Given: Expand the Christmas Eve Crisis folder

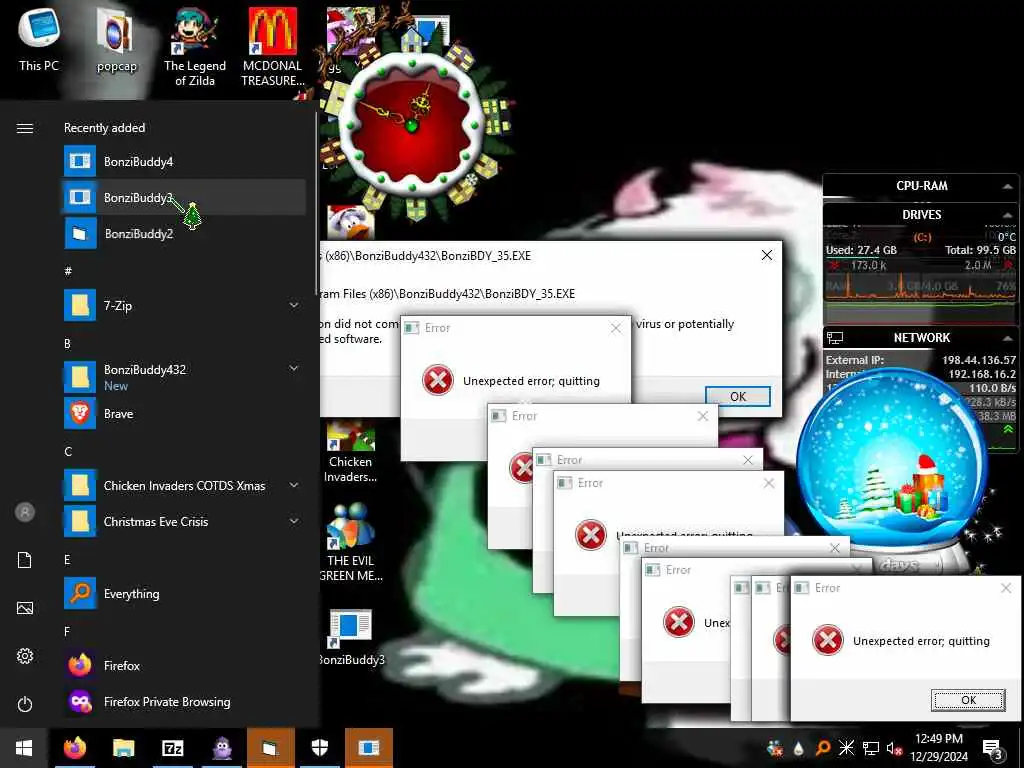Looking at the screenshot, I should tap(294, 521).
